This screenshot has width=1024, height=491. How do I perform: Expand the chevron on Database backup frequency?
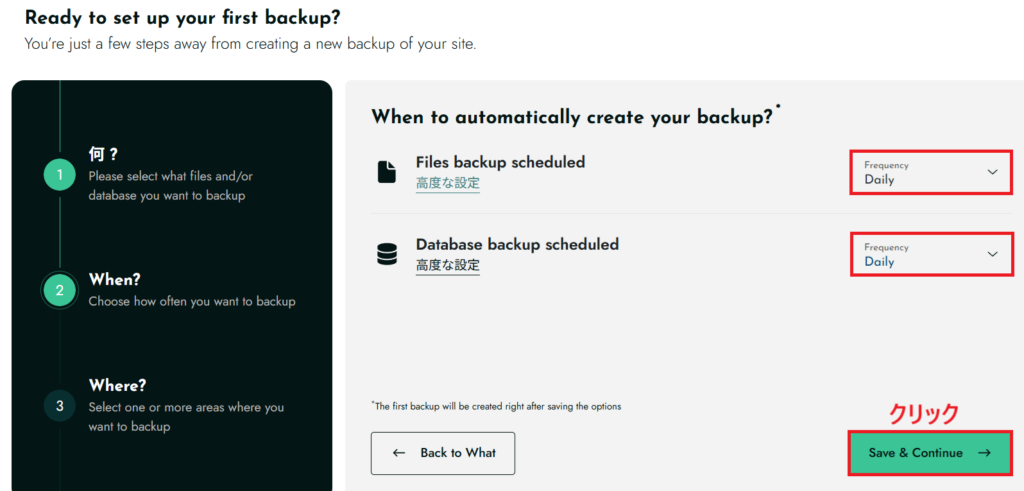pos(992,254)
